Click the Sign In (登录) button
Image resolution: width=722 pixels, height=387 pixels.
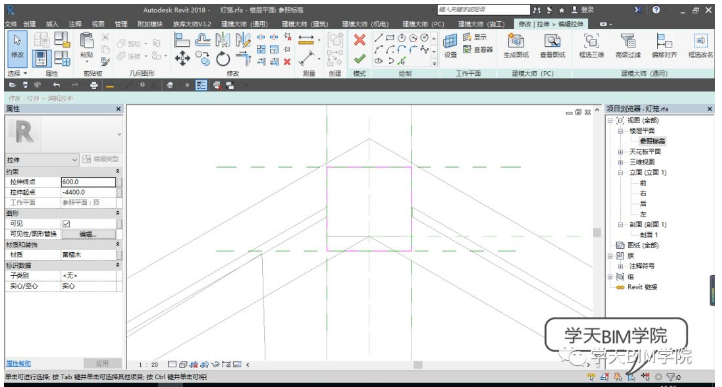coord(582,10)
